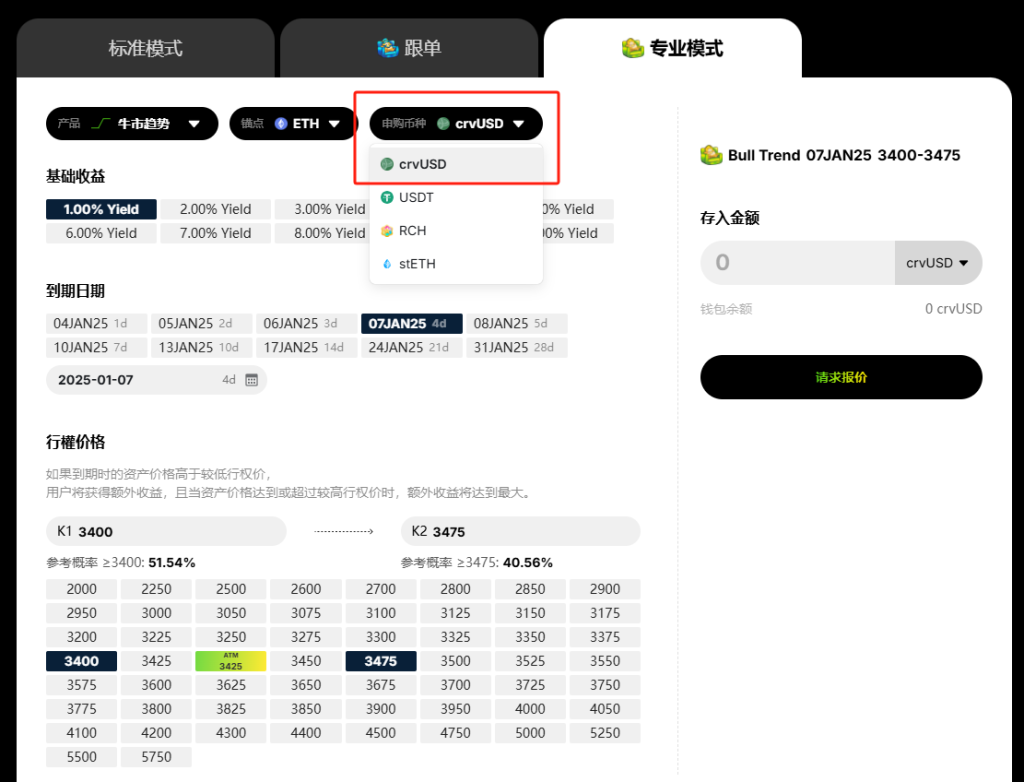The image size is (1024, 782).
Task: Select expiry 17JAN25 14d
Action: (x=306, y=348)
